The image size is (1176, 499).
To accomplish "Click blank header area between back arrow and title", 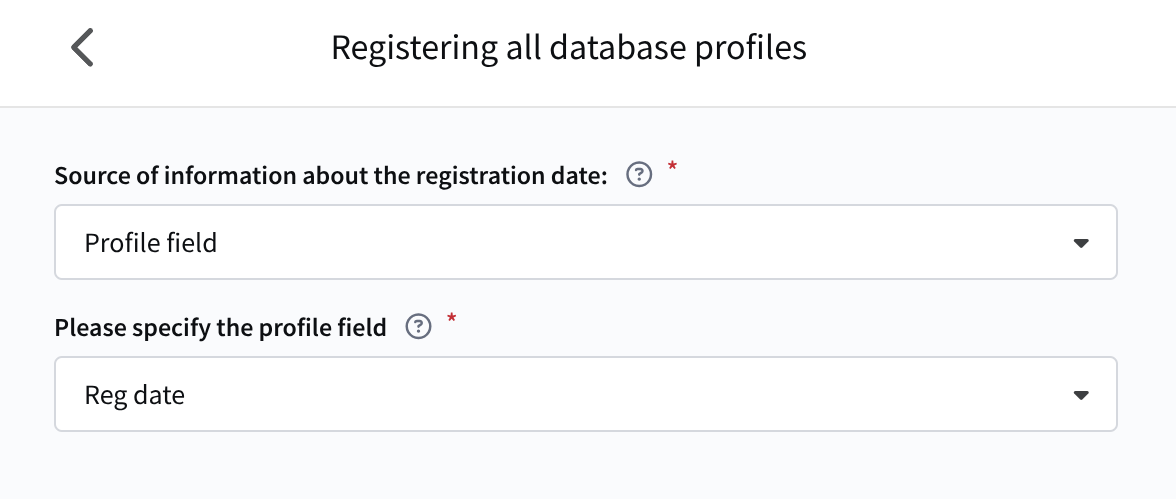I will [210, 48].
